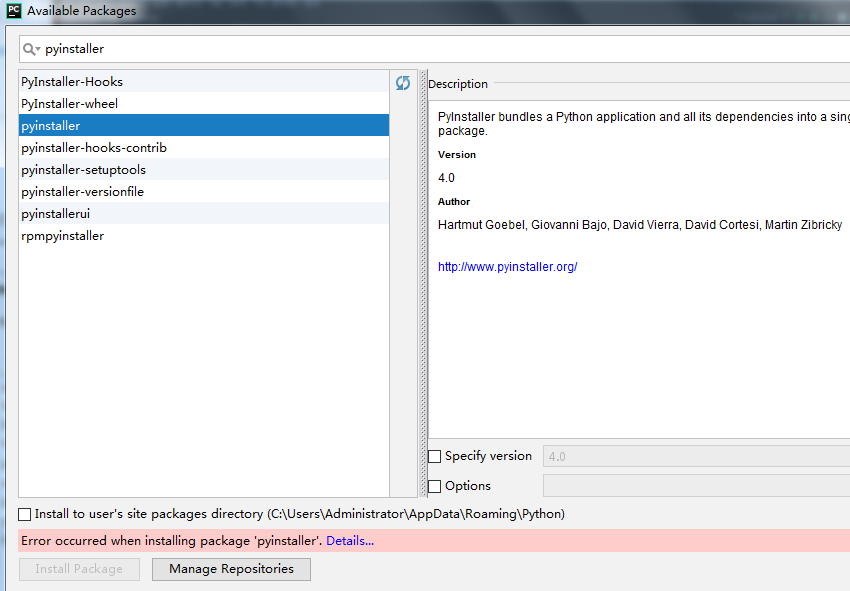Enable the Options checkbox

pos(435,486)
